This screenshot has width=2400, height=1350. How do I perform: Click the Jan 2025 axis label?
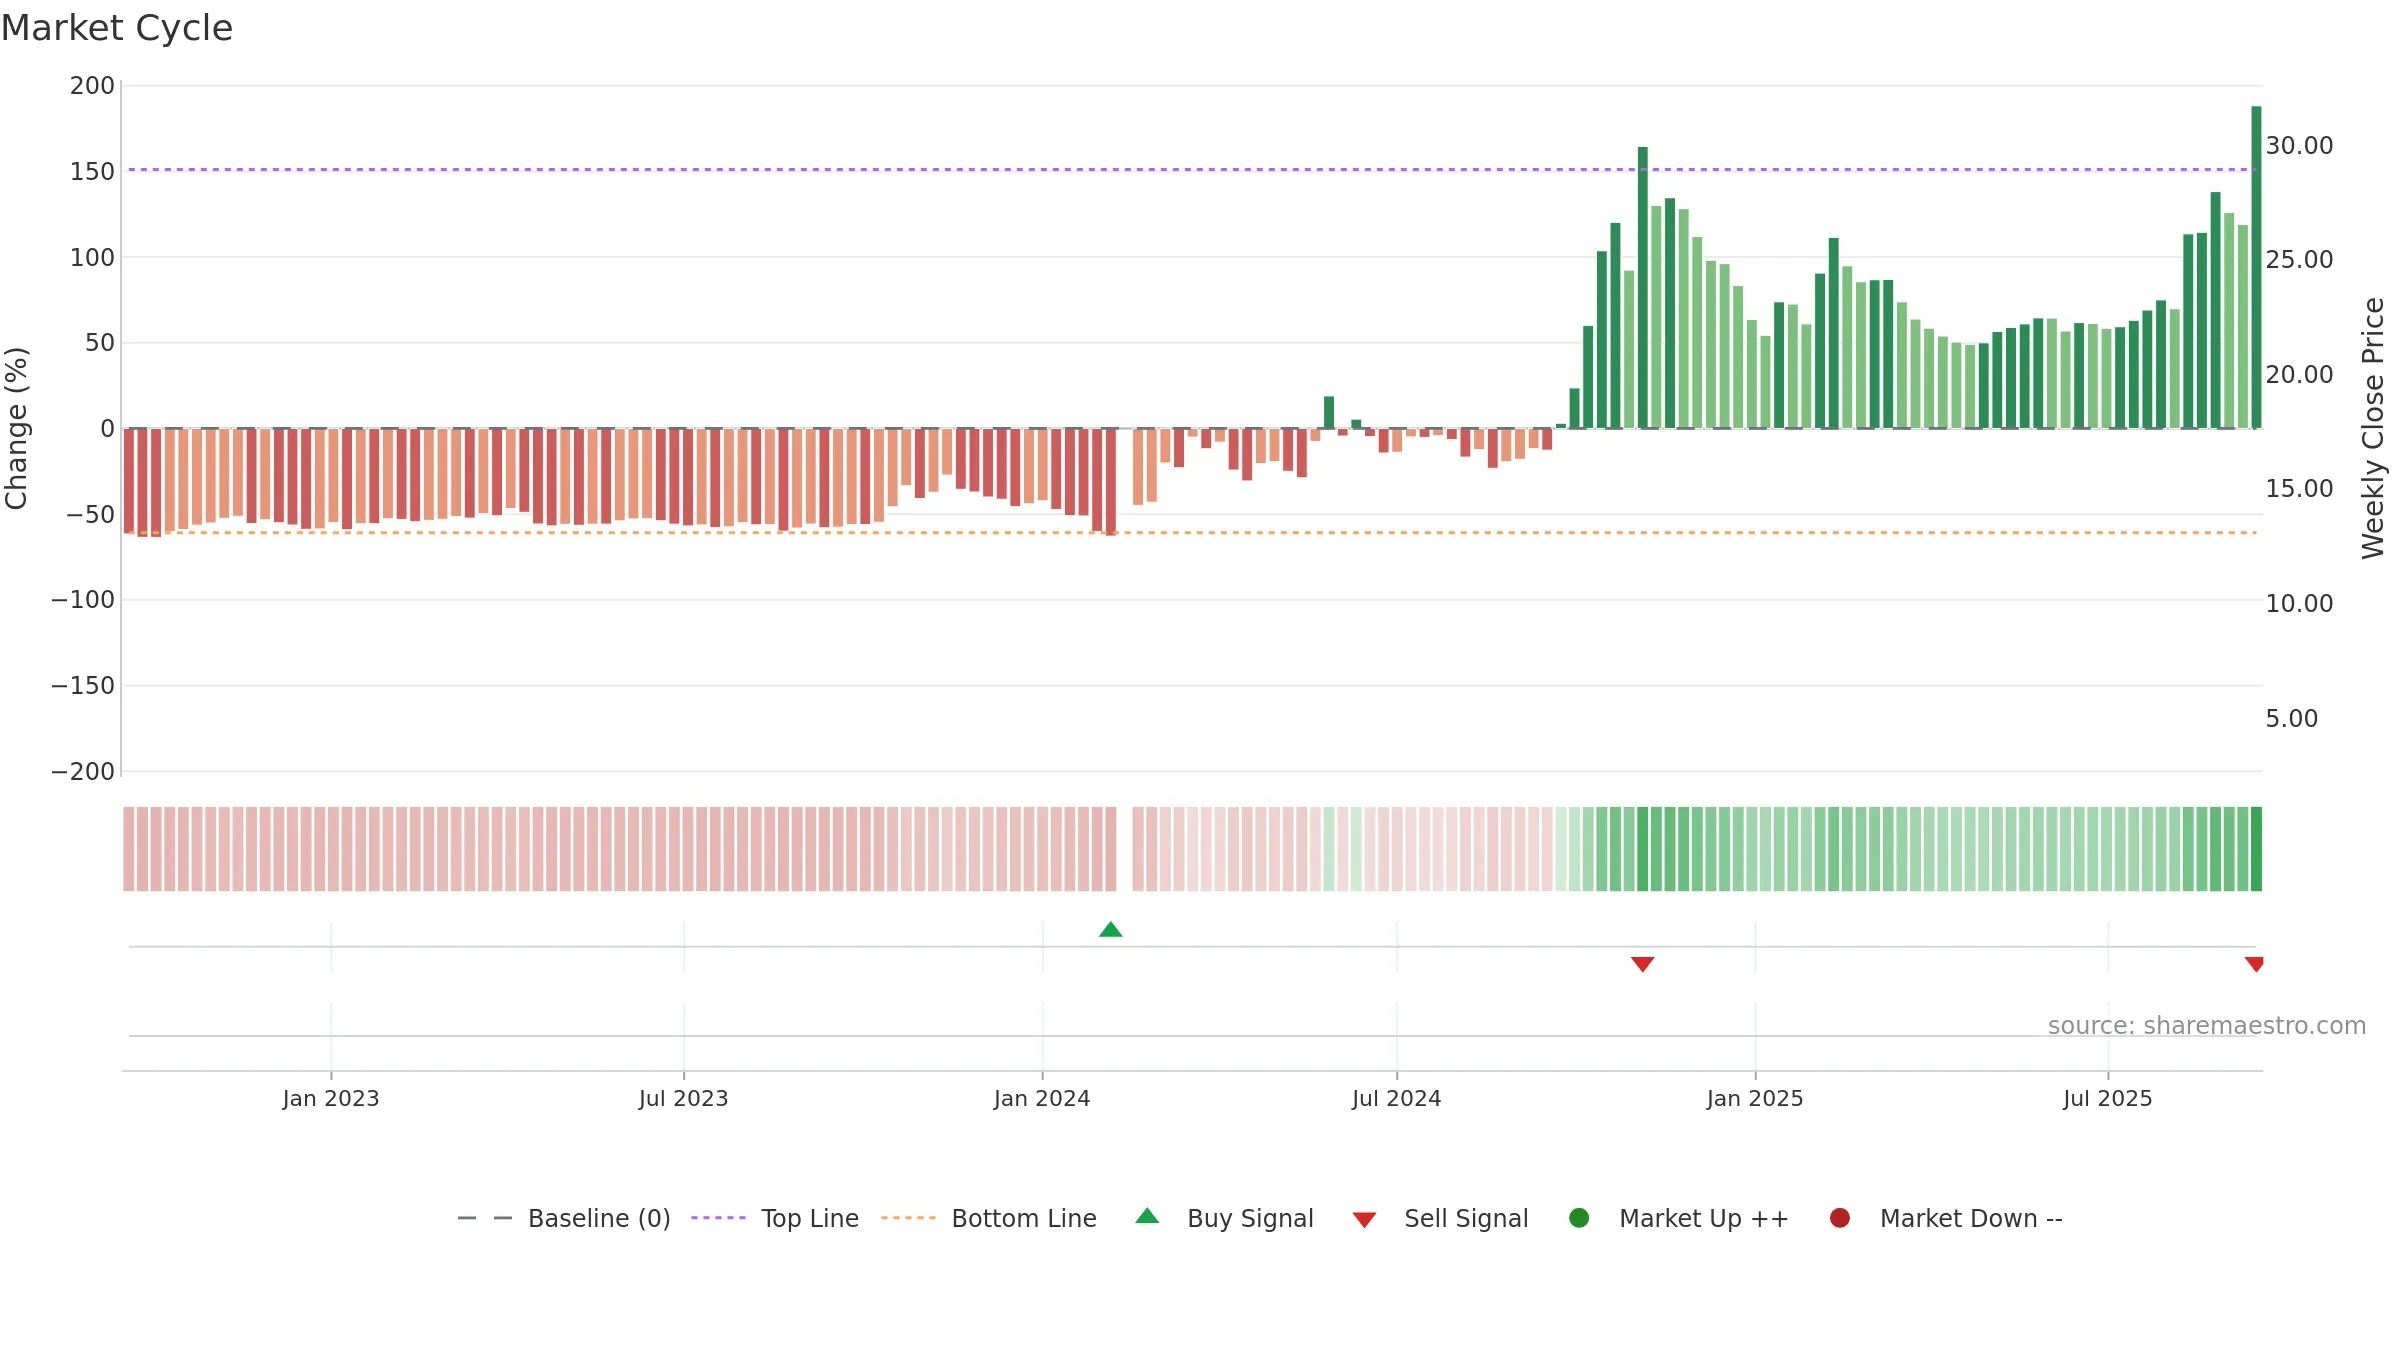(1755, 1099)
